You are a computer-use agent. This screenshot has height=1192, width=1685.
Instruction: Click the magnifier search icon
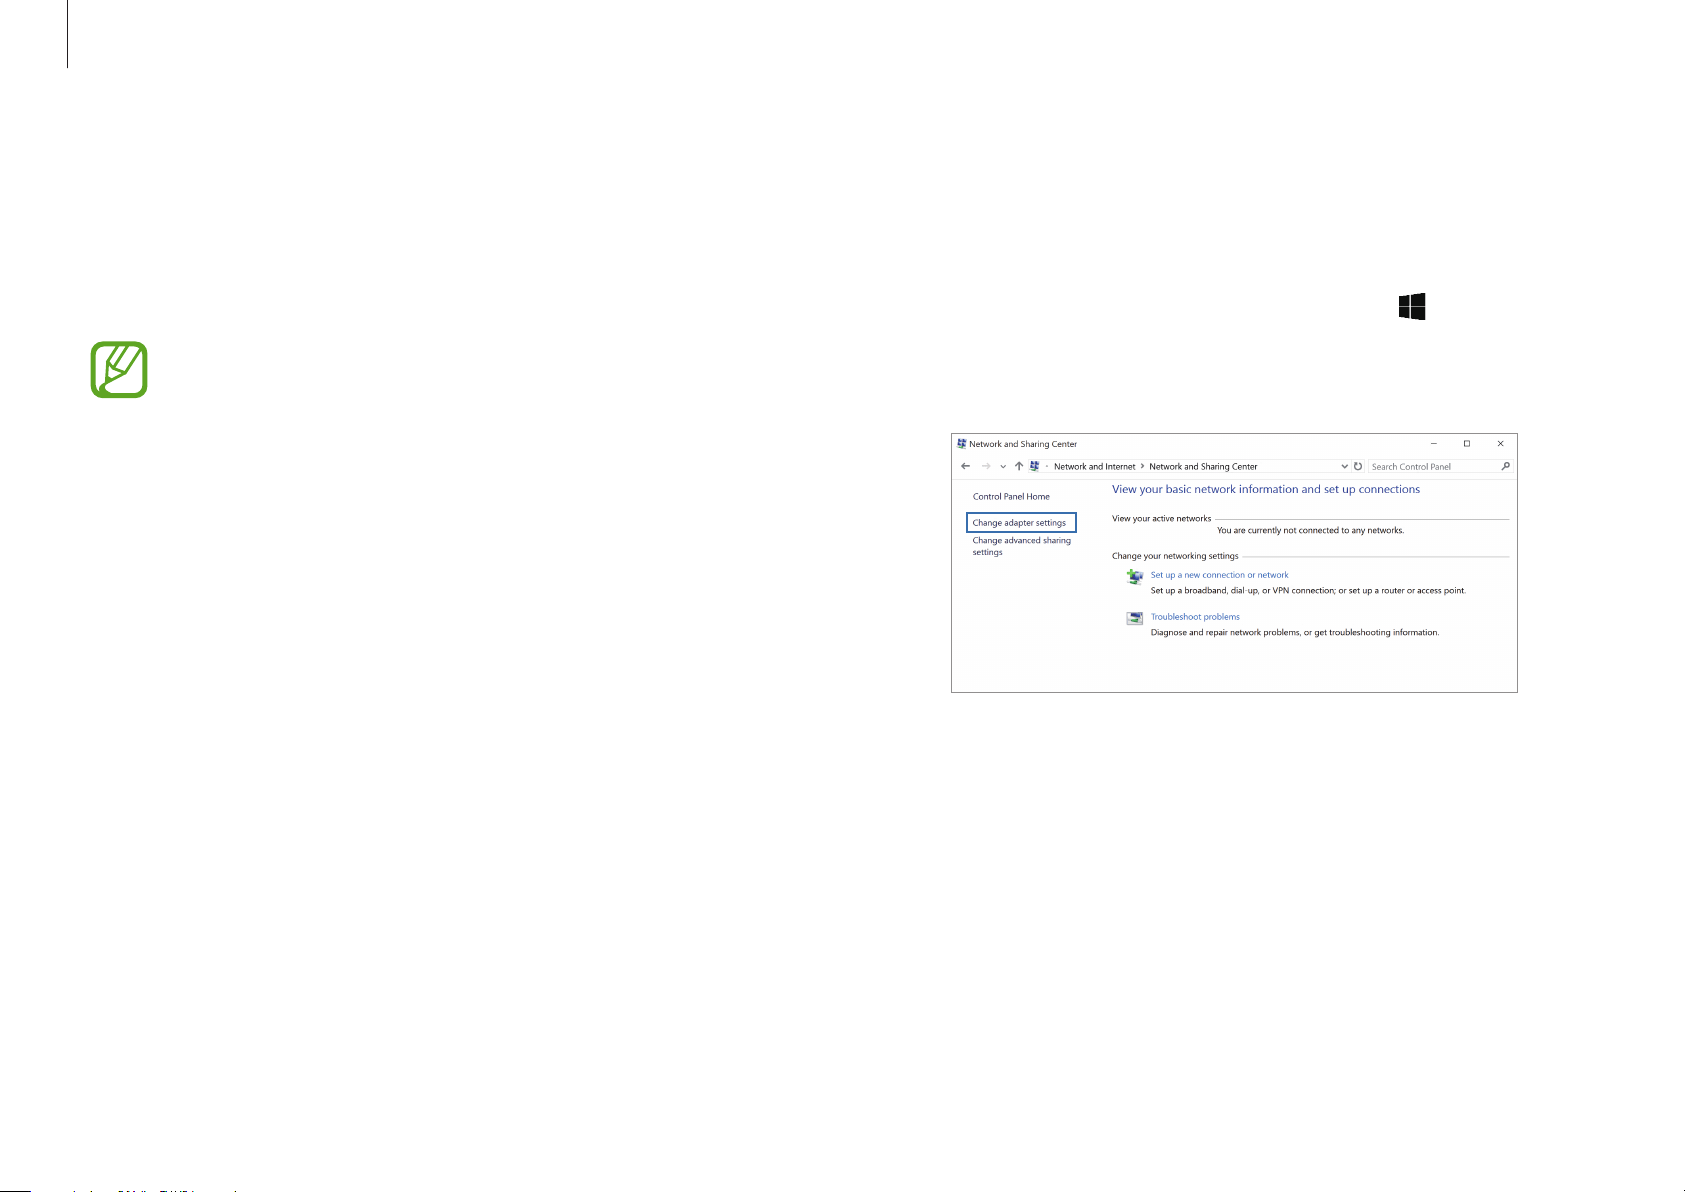pos(1505,466)
